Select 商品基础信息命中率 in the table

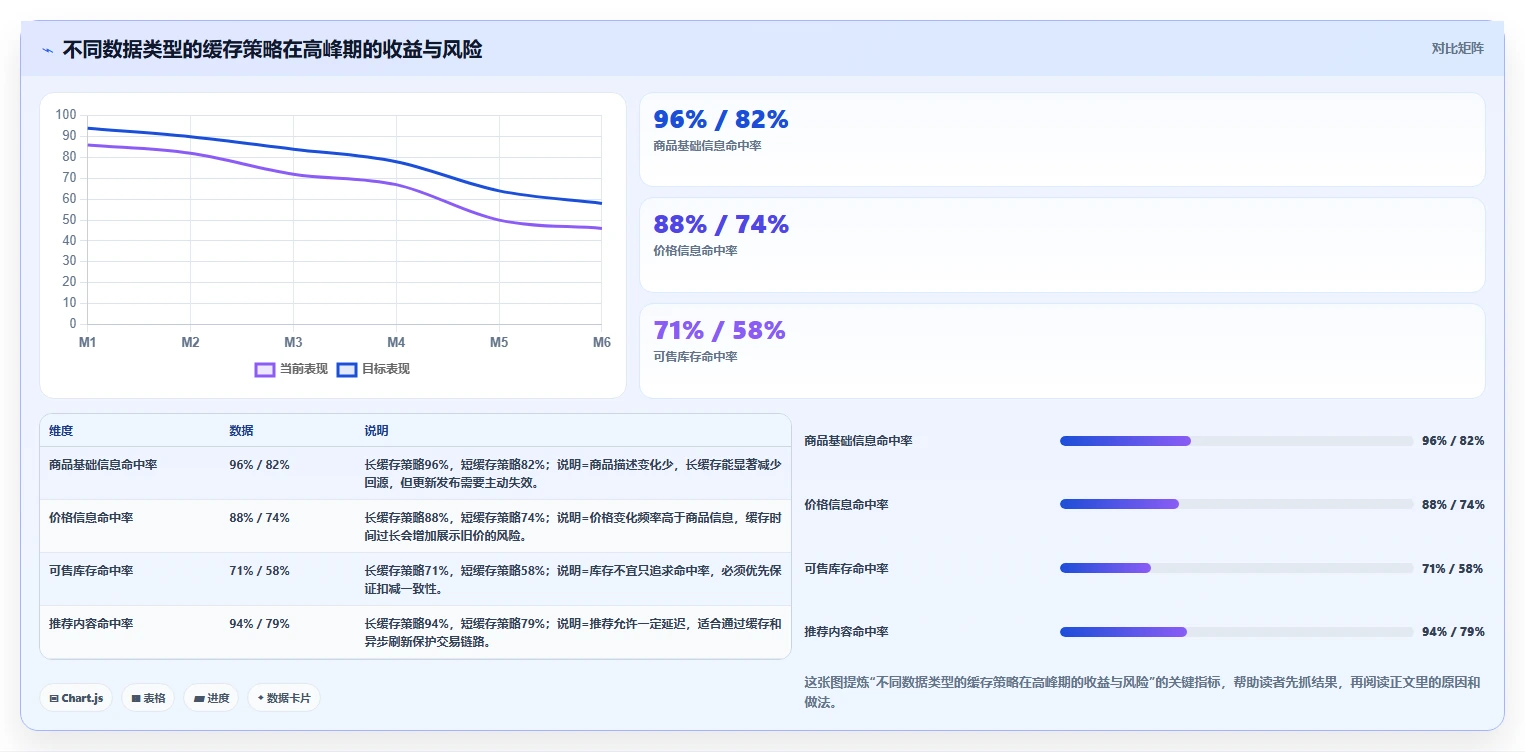point(103,465)
